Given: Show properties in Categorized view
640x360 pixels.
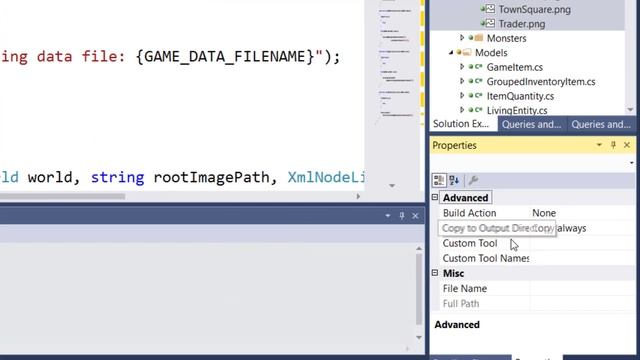Looking at the screenshot, I should [x=439, y=180].
